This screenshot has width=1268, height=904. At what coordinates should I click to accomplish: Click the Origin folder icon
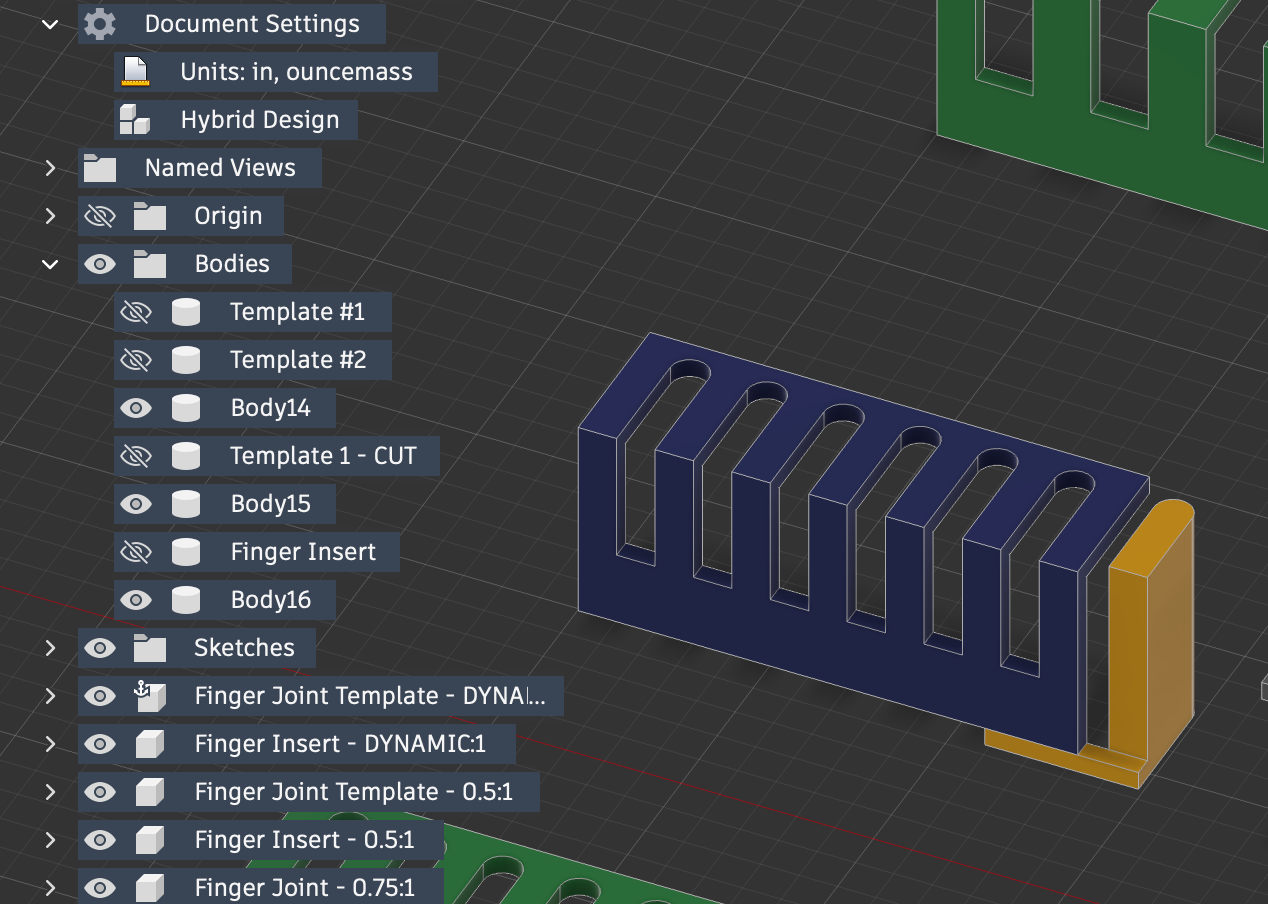(x=150, y=216)
